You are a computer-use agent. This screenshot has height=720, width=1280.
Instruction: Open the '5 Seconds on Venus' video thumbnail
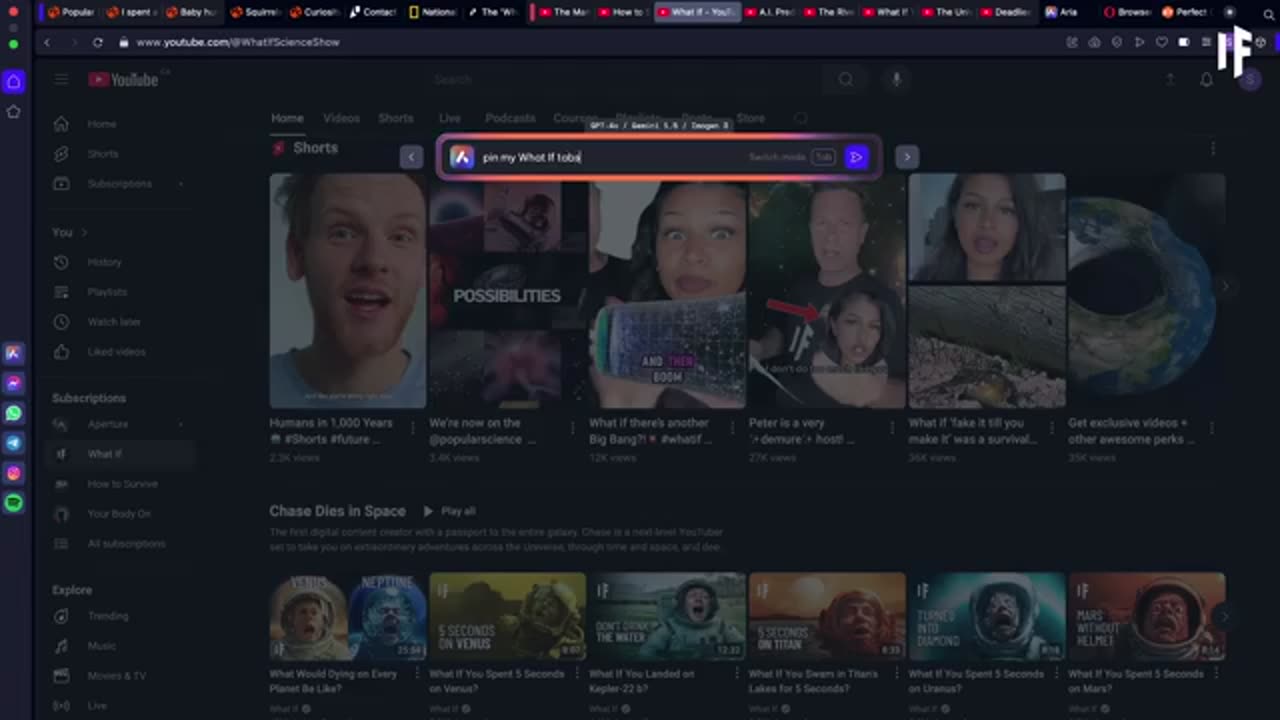click(x=507, y=616)
